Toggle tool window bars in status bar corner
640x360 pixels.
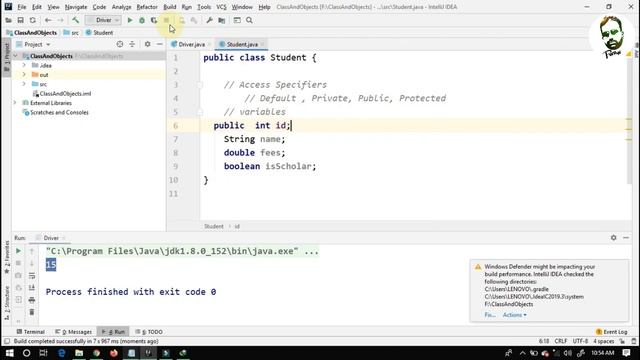tap(7, 341)
